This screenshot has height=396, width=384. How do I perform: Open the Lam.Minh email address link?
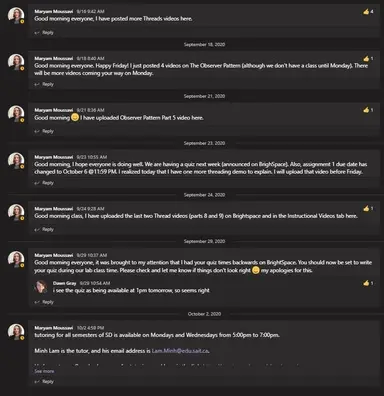point(180,351)
